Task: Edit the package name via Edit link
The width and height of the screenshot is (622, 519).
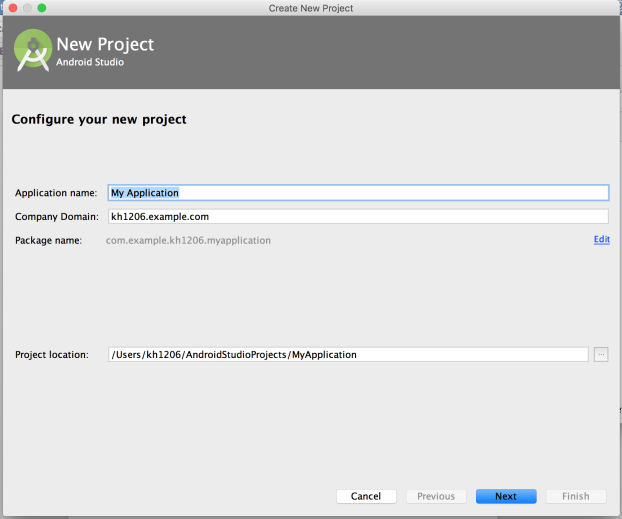Action: coord(601,239)
